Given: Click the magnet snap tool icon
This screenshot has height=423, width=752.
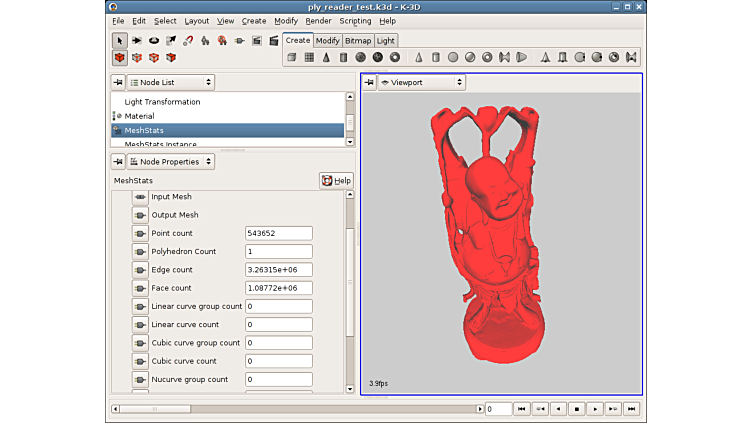Looking at the screenshot, I should (x=188, y=41).
